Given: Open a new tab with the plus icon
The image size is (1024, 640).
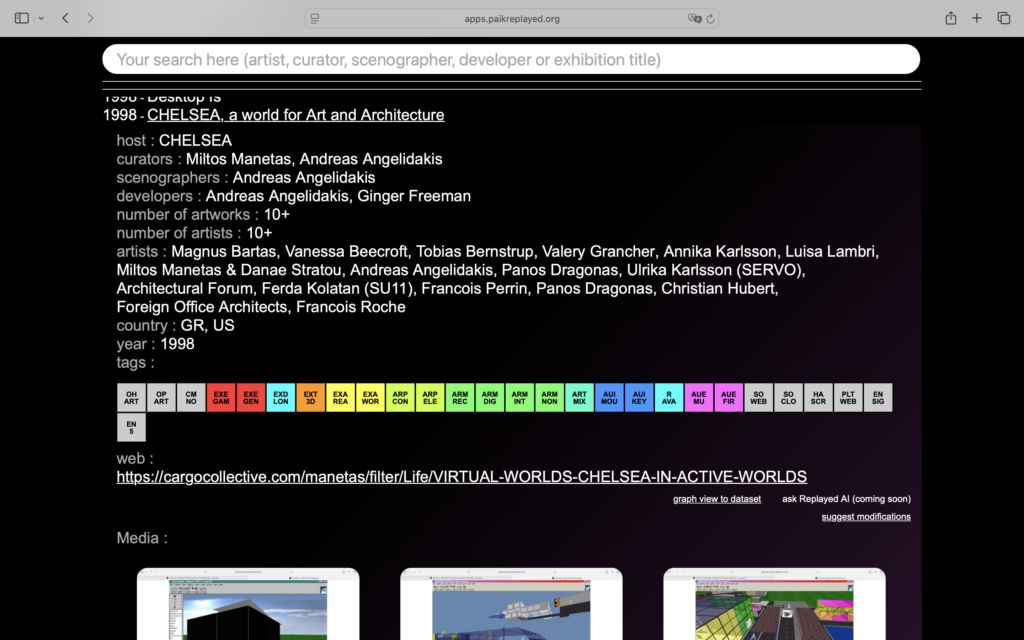Looking at the screenshot, I should 977,18.
